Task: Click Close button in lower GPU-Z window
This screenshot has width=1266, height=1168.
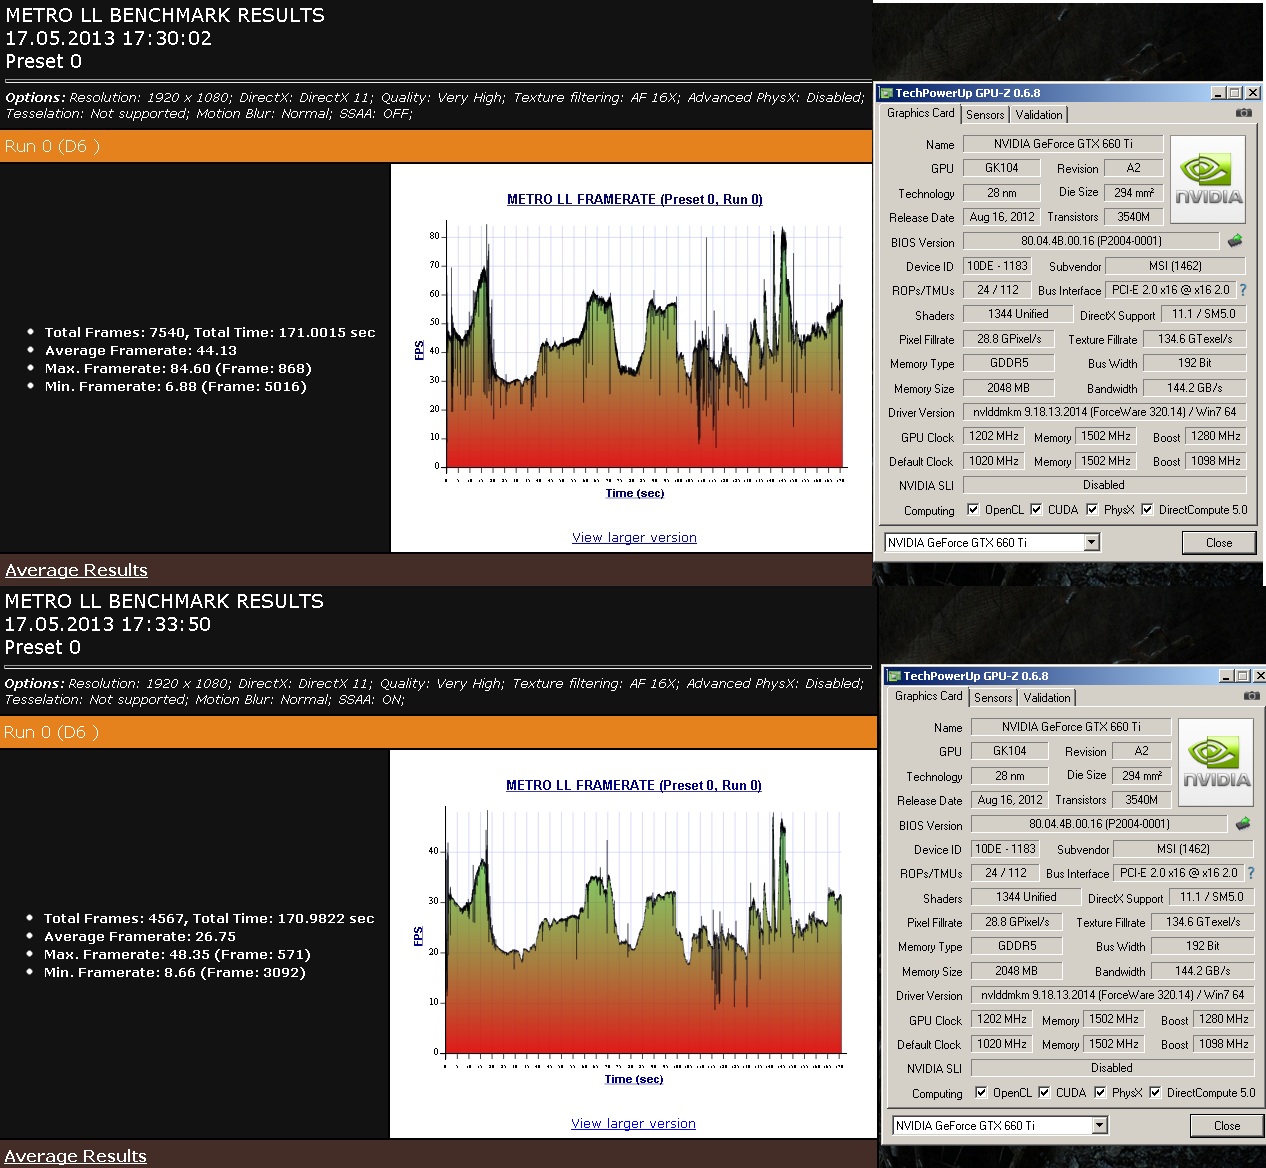Action: (x=1226, y=1125)
